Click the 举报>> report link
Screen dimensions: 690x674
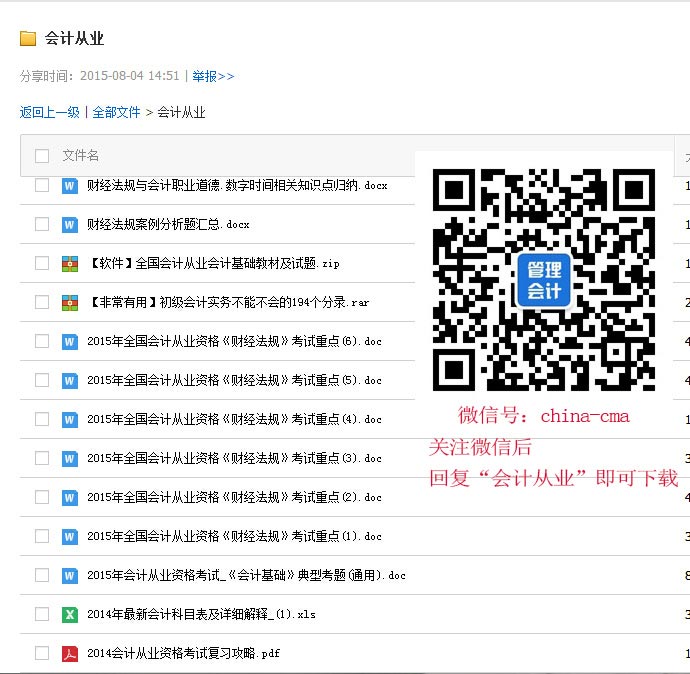pyautogui.click(x=213, y=76)
